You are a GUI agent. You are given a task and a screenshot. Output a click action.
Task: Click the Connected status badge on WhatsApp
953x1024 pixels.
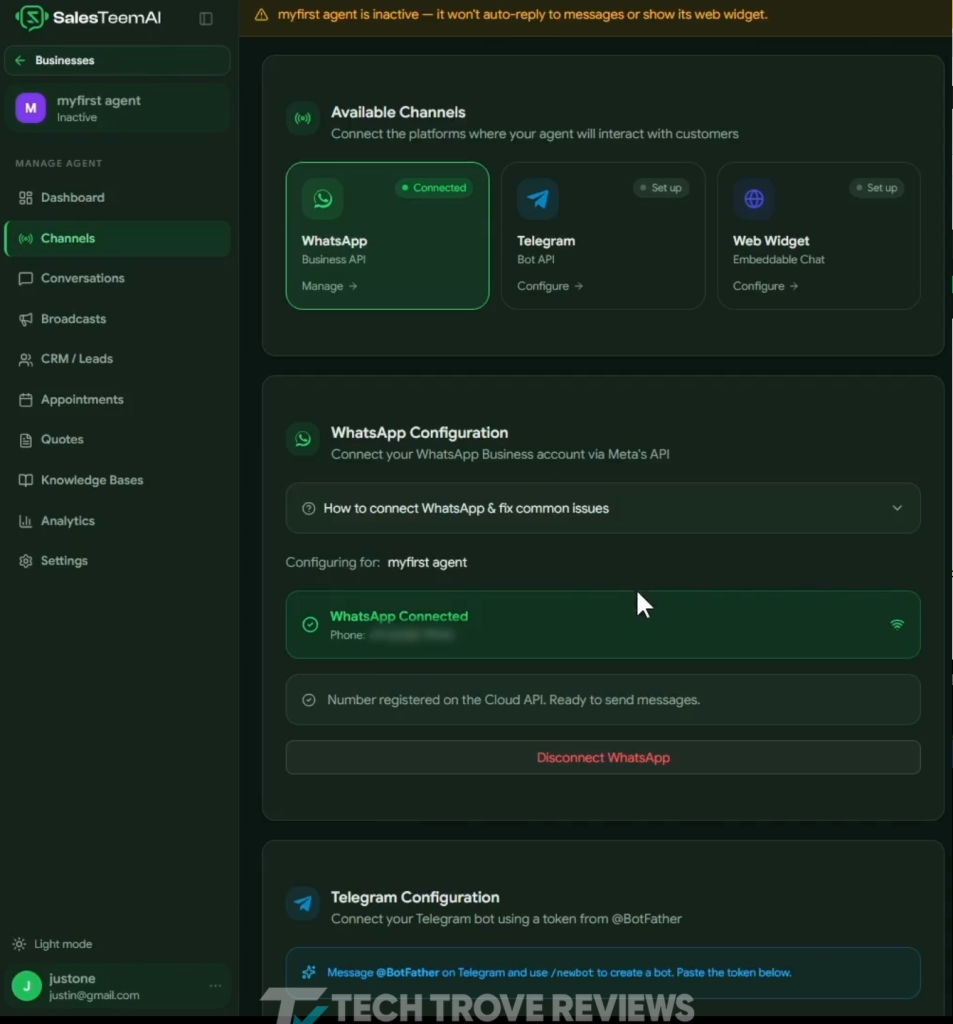[434, 188]
